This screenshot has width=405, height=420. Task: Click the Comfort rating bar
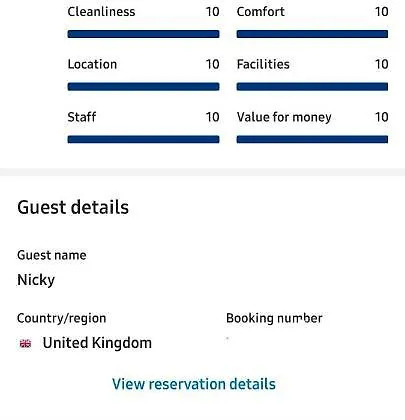click(x=312, y=34)
